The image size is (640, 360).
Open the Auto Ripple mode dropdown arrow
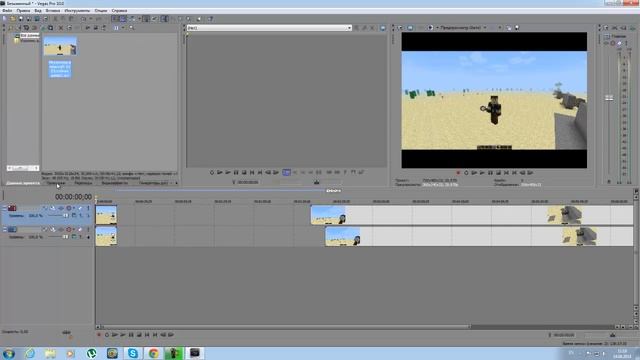coord(139,19)
